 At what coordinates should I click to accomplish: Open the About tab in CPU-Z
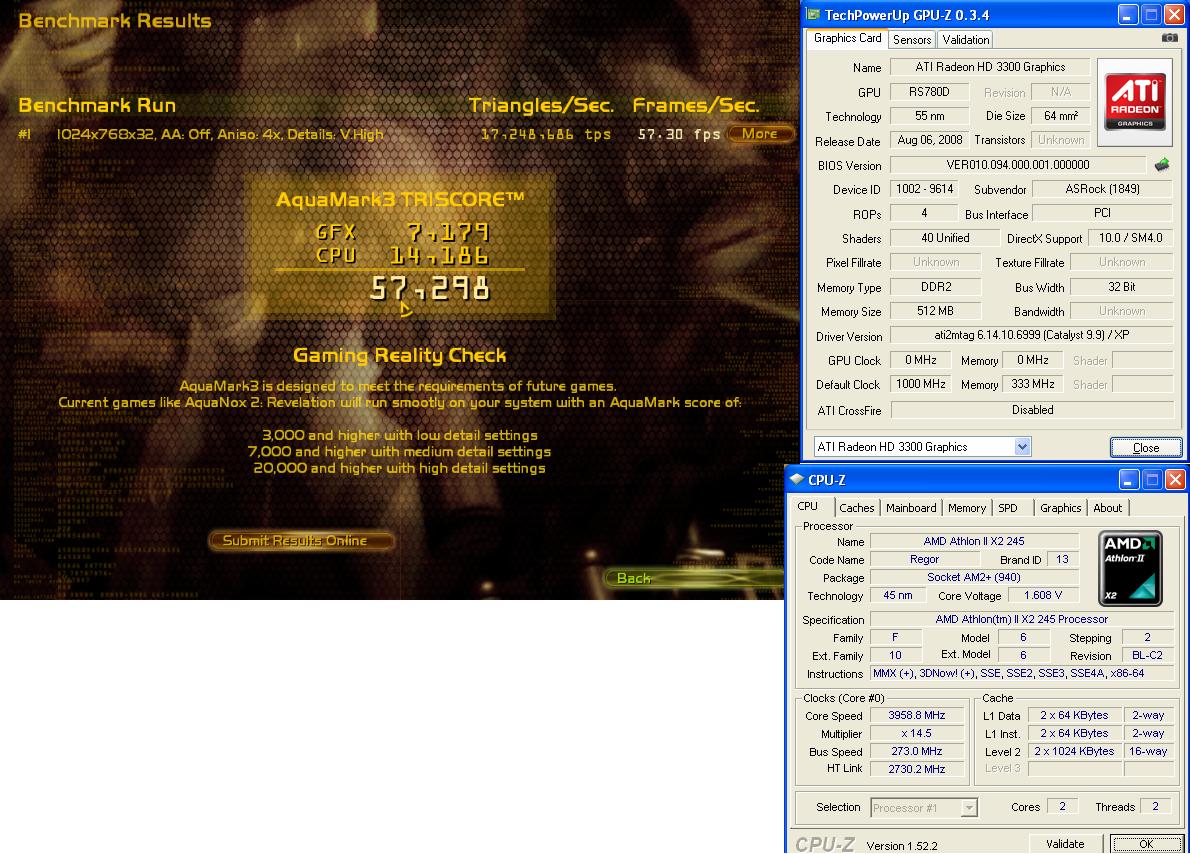point(1107,508)
